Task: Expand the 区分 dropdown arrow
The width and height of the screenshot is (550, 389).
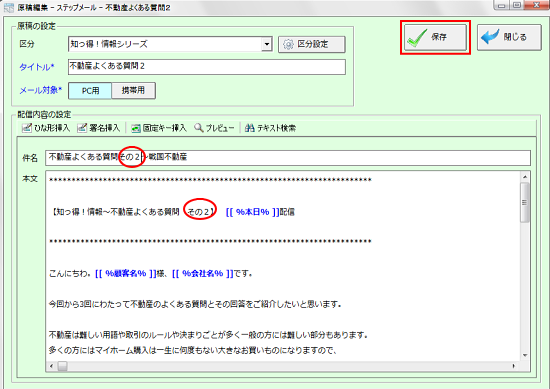Action: click(x=267, y=44)
